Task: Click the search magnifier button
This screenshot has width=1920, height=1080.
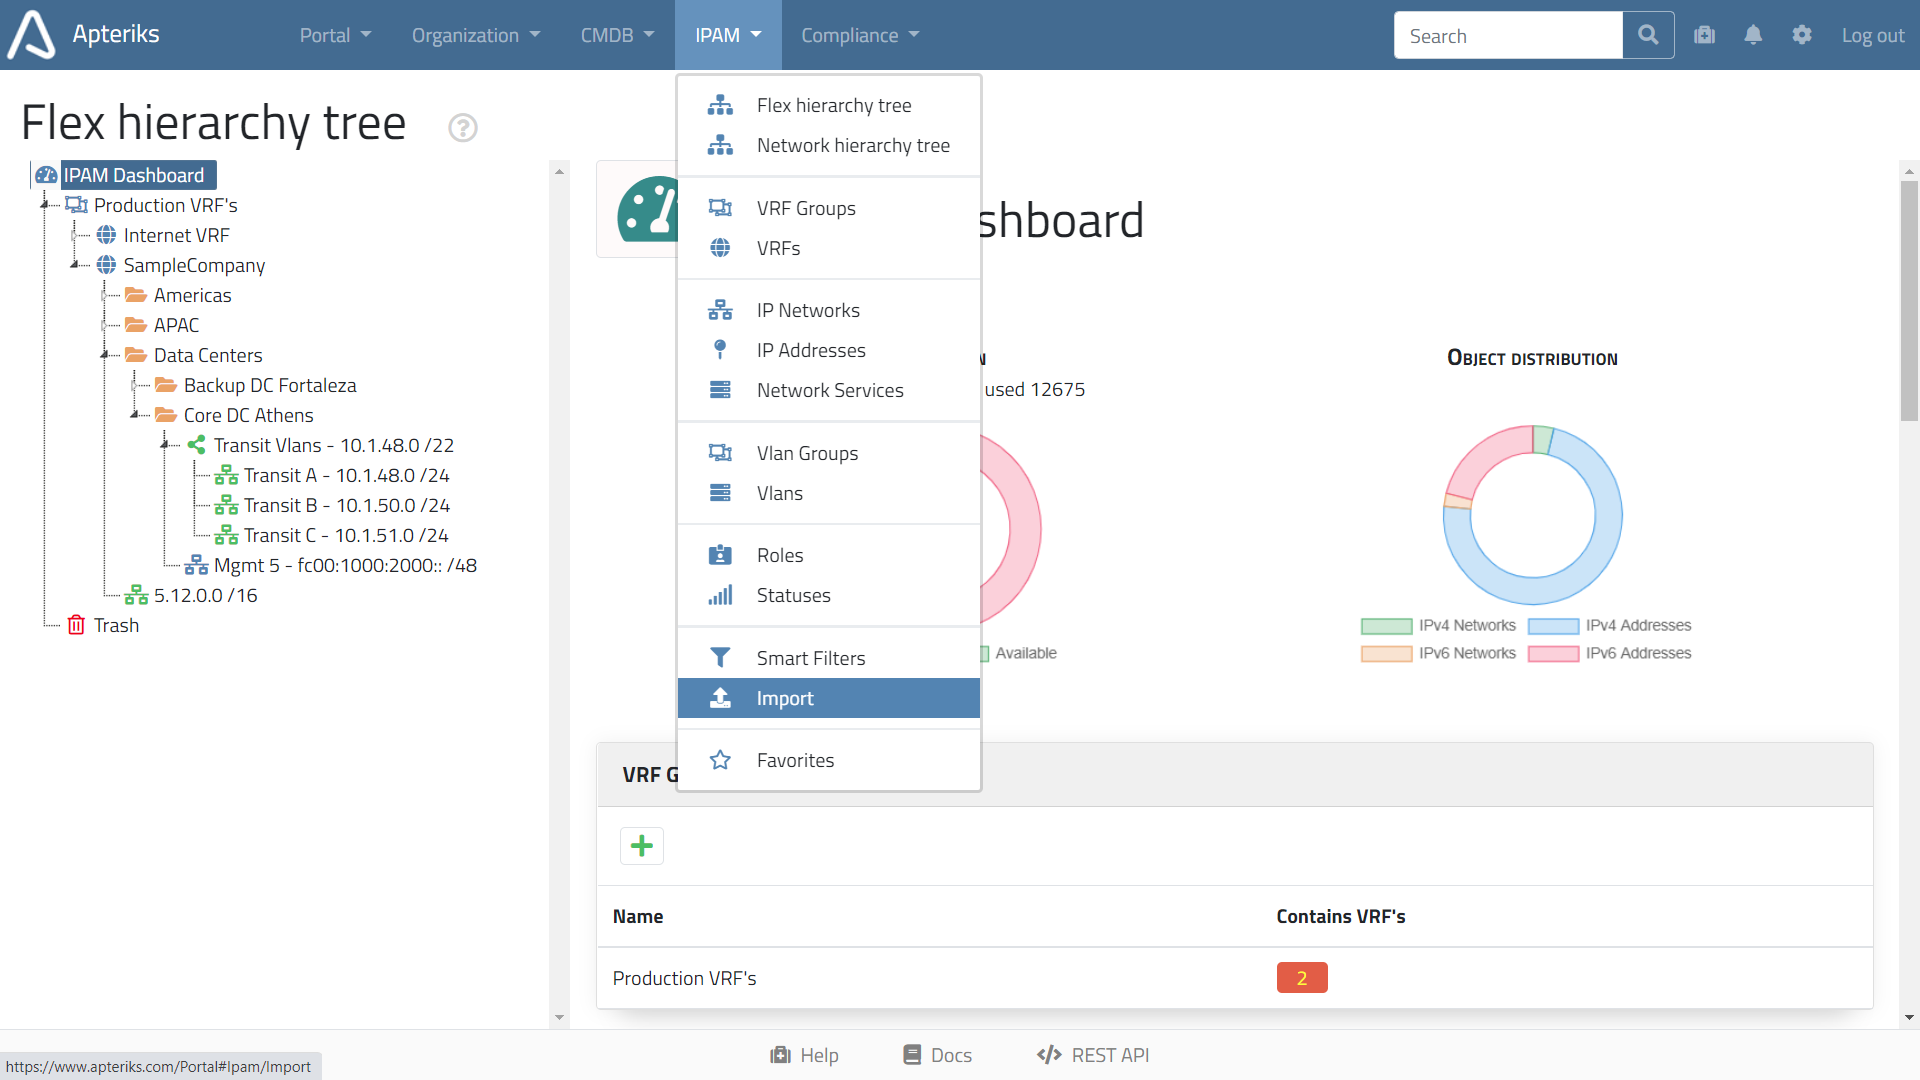Action: point(1648,36)
